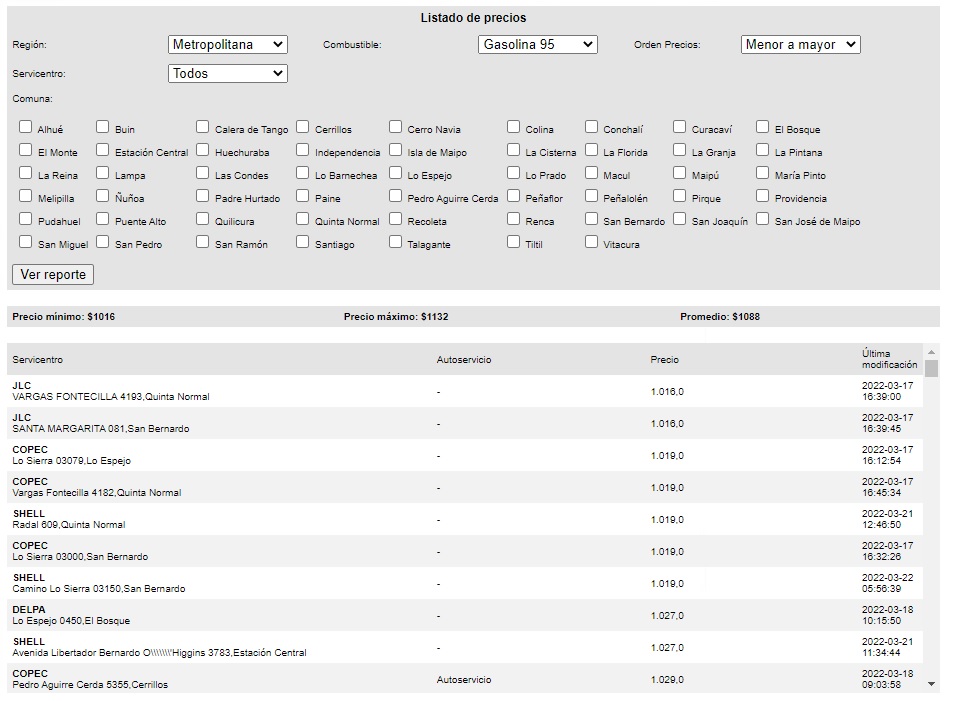This screenshot has width=954, height=701.
Task: Check the Providencia comuna checkbox
Action: tap(763, 197)
